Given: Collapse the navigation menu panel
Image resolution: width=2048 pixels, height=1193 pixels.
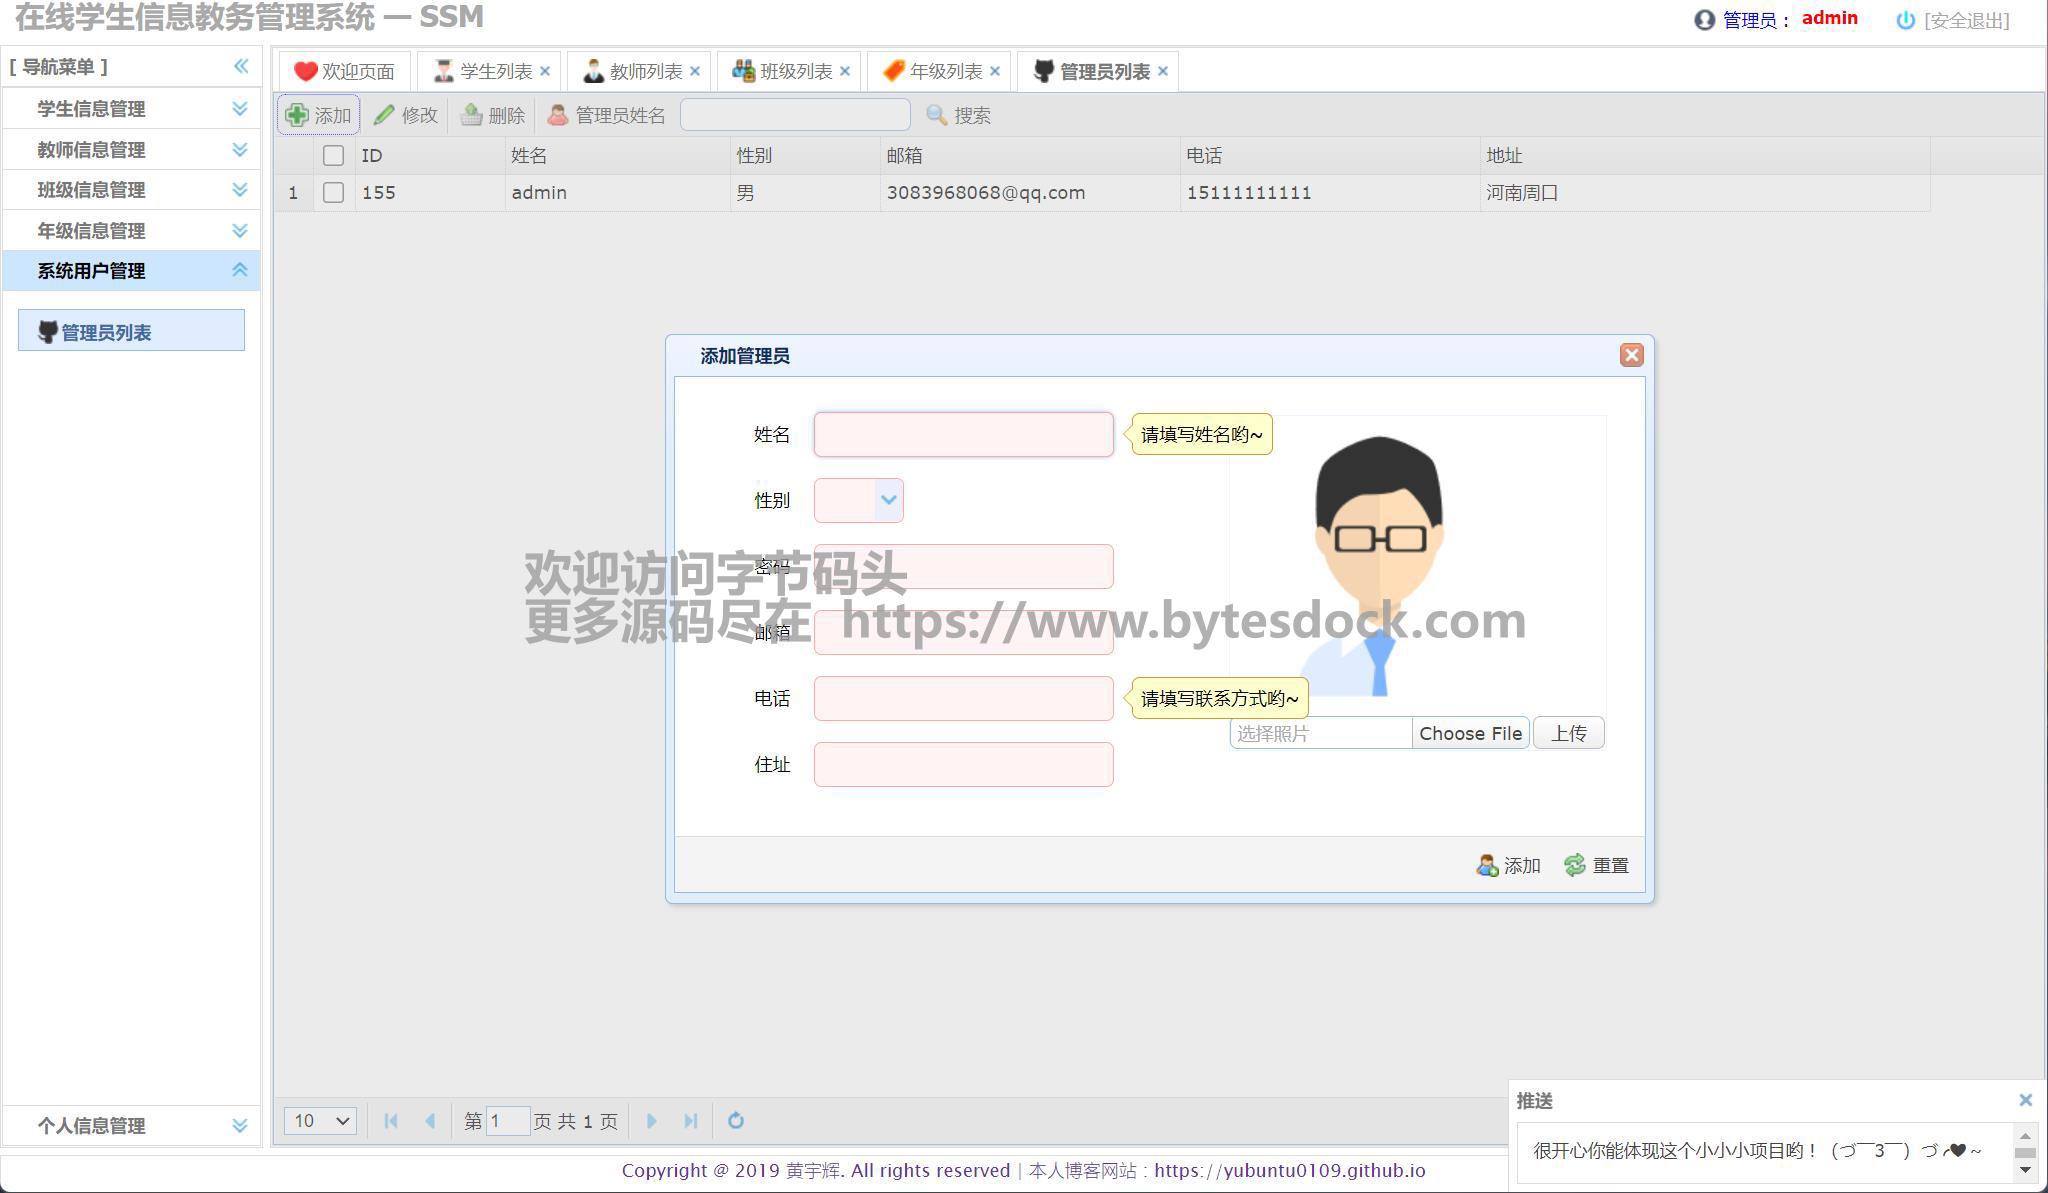Looking at the screenshot, I should click(x=241, y=66).
